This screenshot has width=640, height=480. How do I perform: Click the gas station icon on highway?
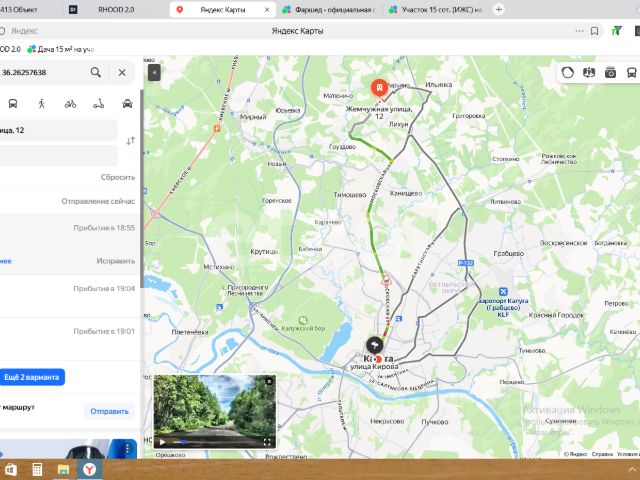click(x=217, y=129)
